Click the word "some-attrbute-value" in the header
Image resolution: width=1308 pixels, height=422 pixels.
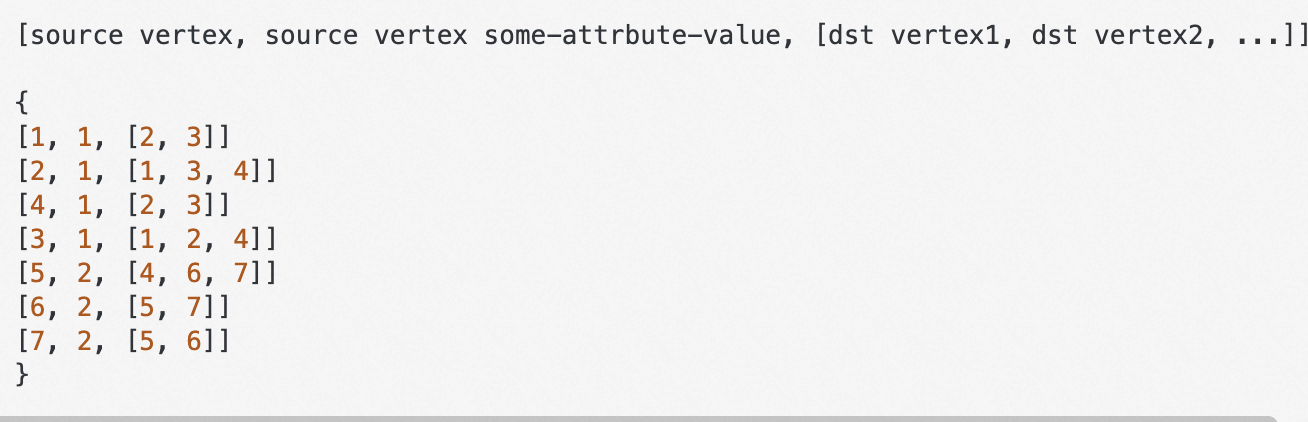[x=636, y=37]
